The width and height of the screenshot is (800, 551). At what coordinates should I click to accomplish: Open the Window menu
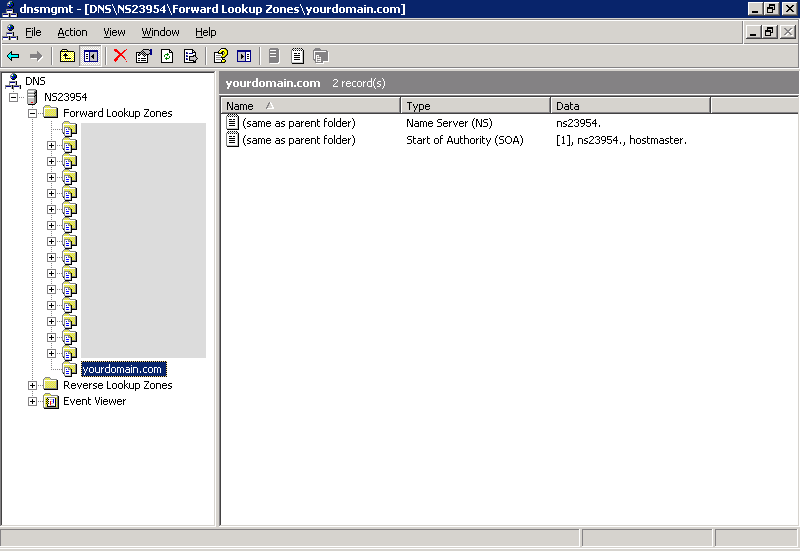pyautogui.click(x=160, y=32)
